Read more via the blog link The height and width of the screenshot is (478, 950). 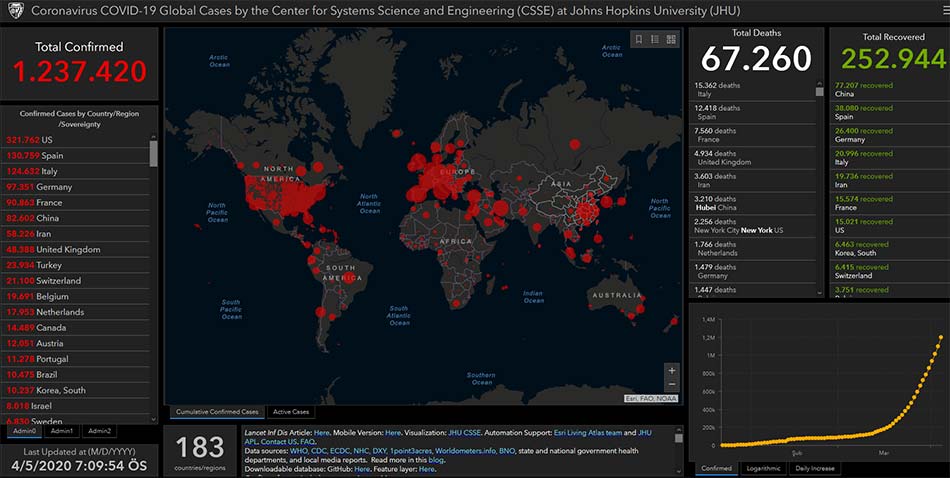tap(436, 460)
